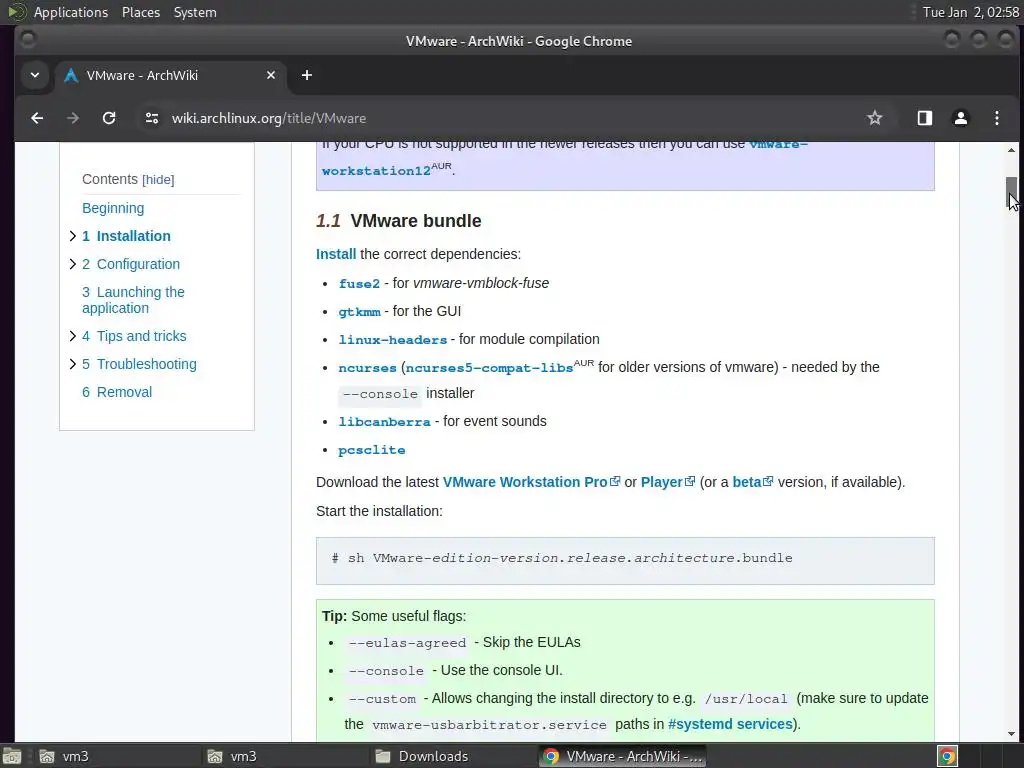The image size is (1024, 768).
Task: Open linux-headers package link
Action: click(x=392, y=340)
